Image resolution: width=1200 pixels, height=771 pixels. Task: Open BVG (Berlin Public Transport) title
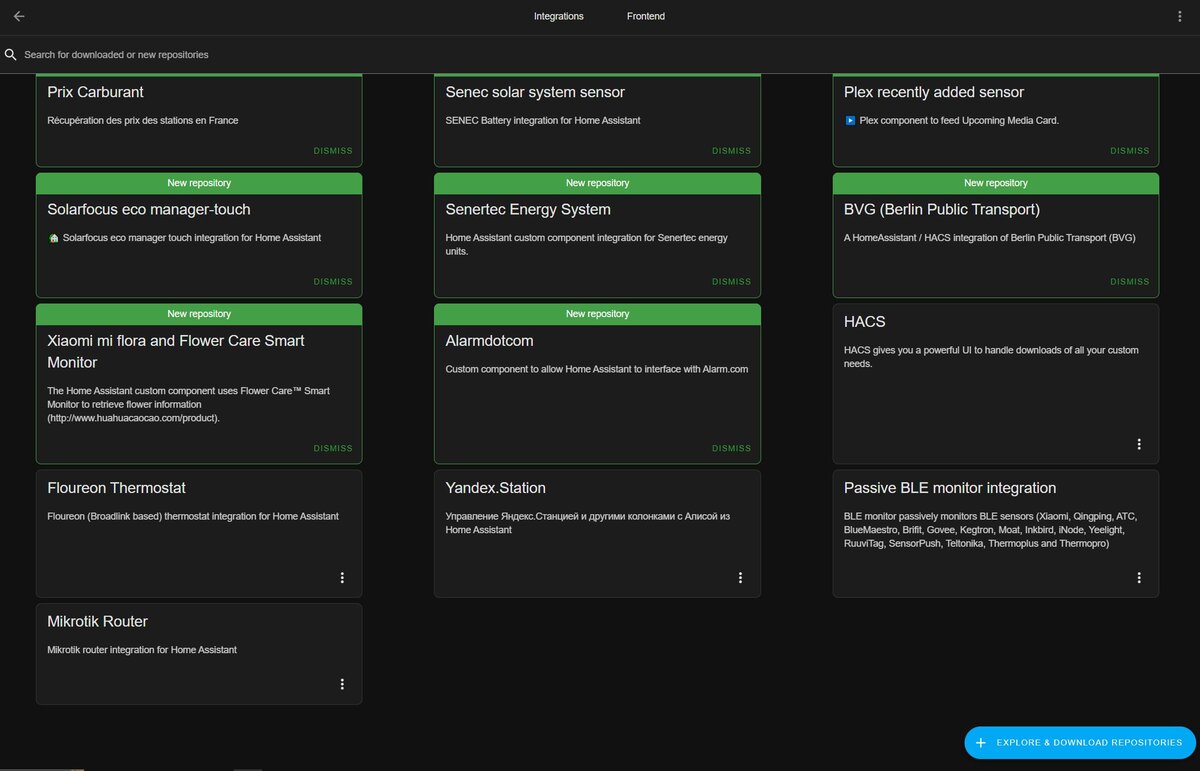(x=942, y=210)
